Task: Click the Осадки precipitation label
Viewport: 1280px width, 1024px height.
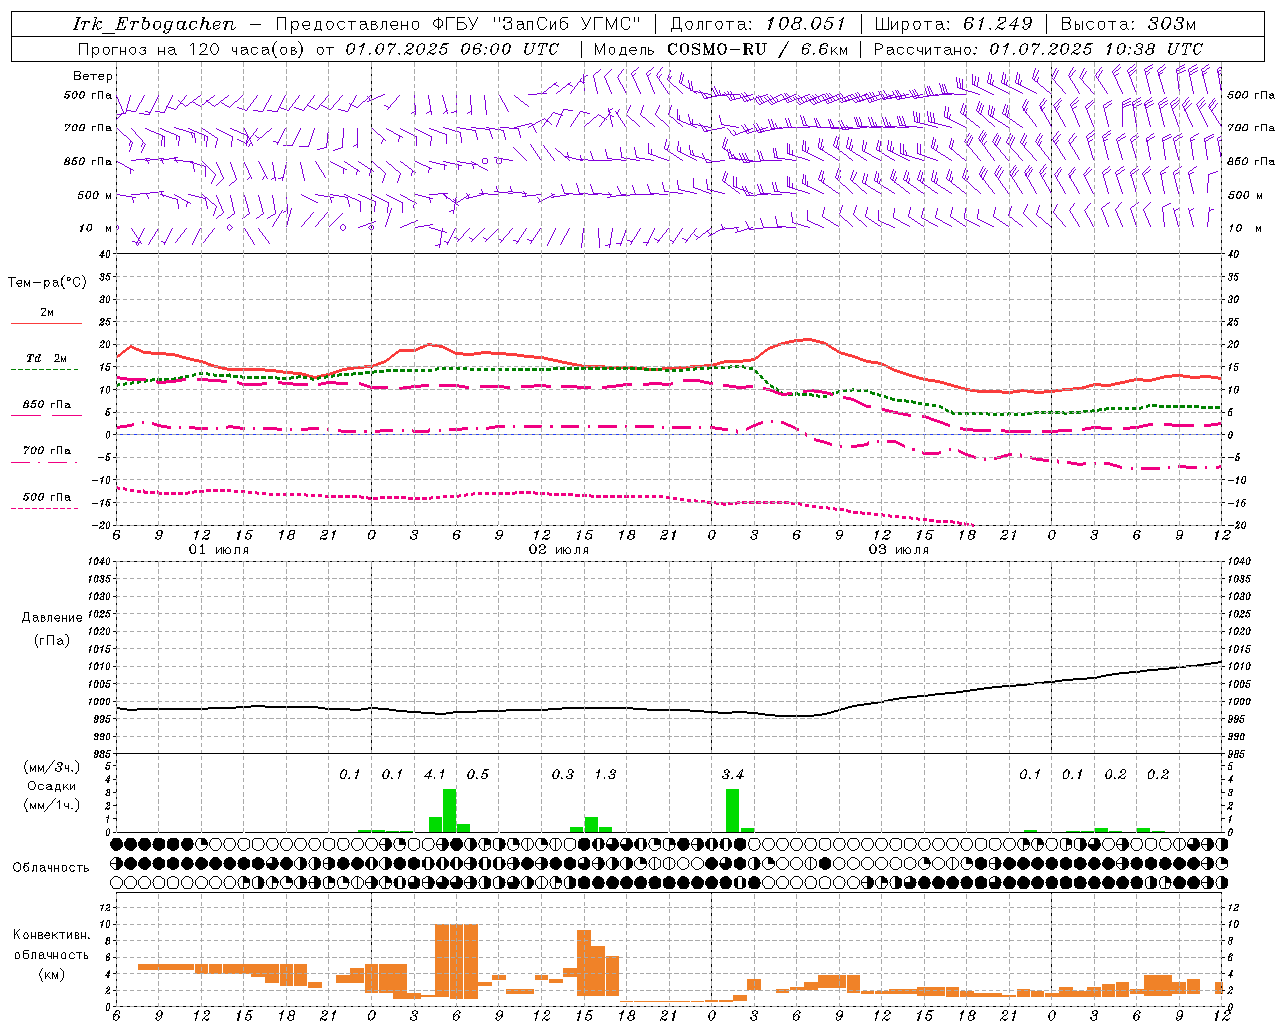Action: (52, 786)
